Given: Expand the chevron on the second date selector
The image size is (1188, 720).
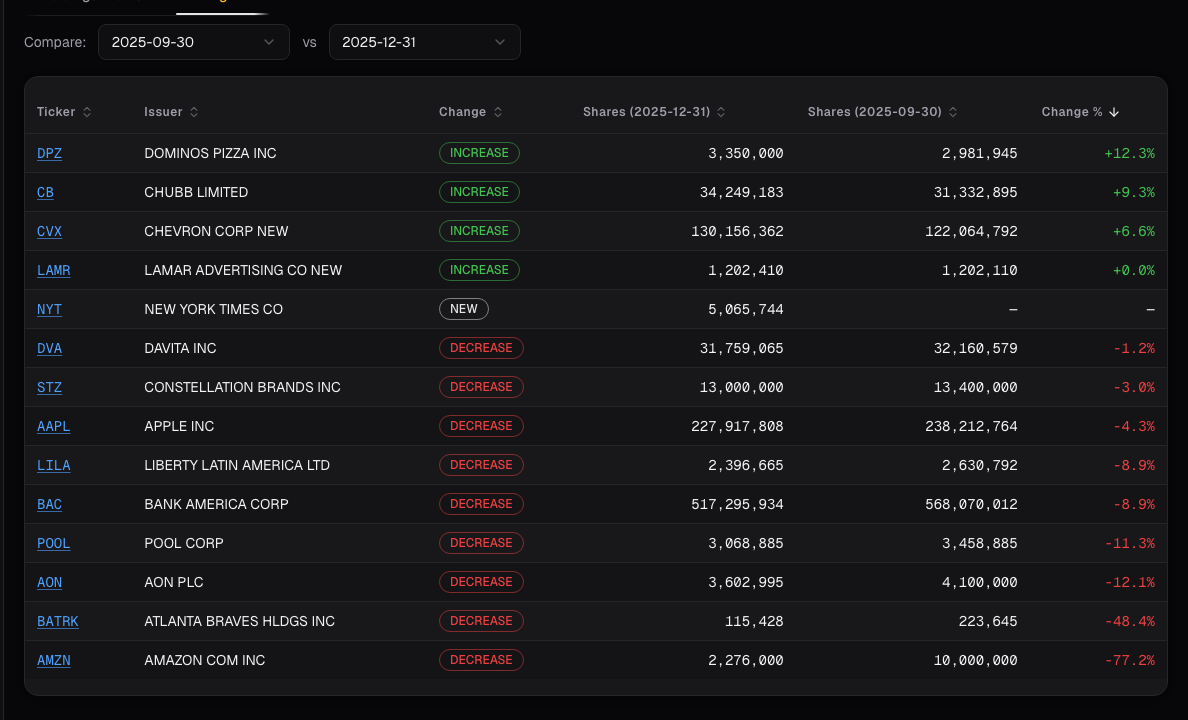Looking at the screenshot, I should point(499,42).
